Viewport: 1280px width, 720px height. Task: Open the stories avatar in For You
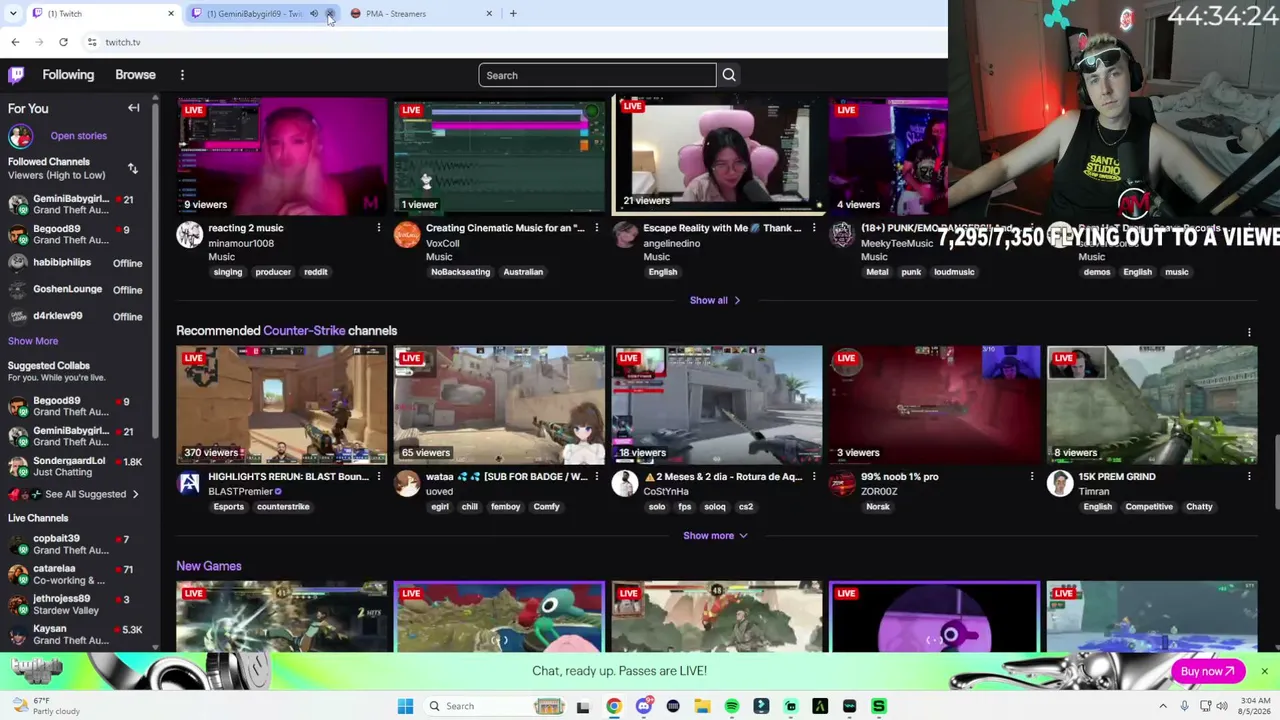pyautogui.click(x=20, y=136)
